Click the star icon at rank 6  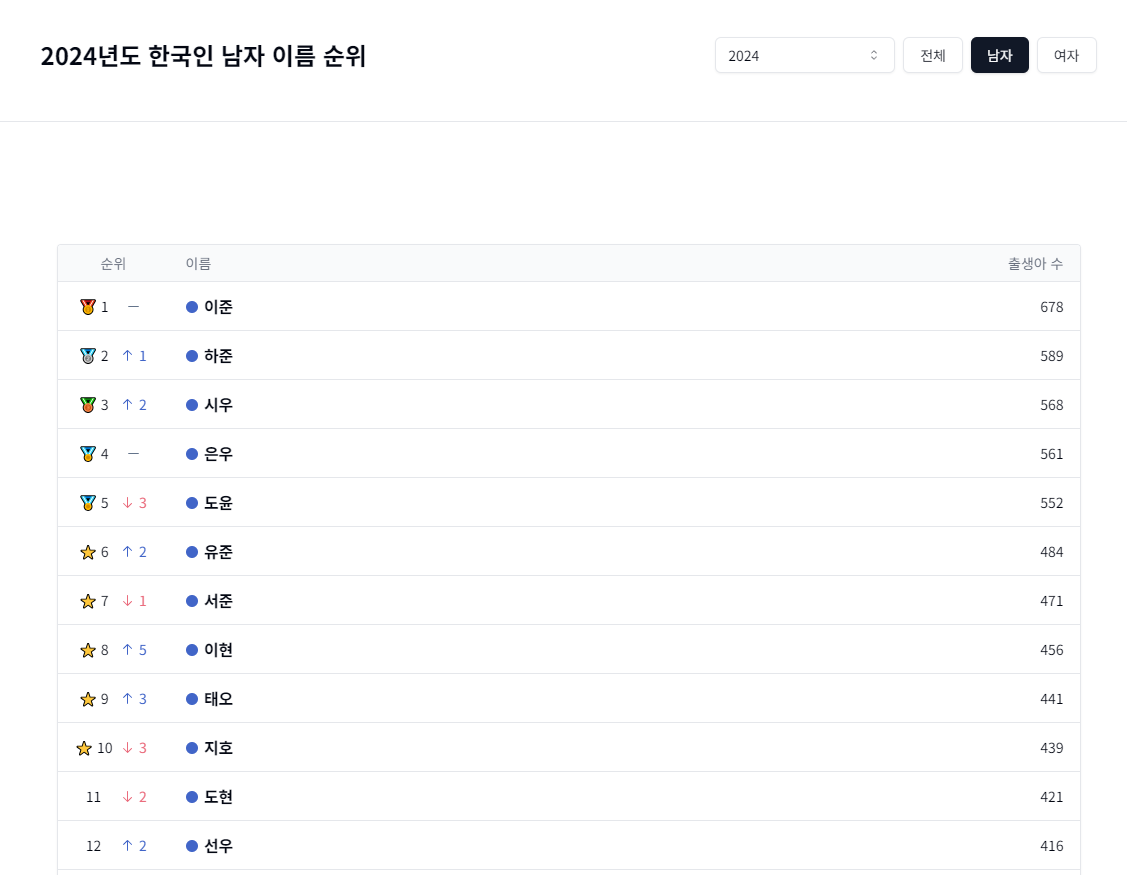[88, 552]
